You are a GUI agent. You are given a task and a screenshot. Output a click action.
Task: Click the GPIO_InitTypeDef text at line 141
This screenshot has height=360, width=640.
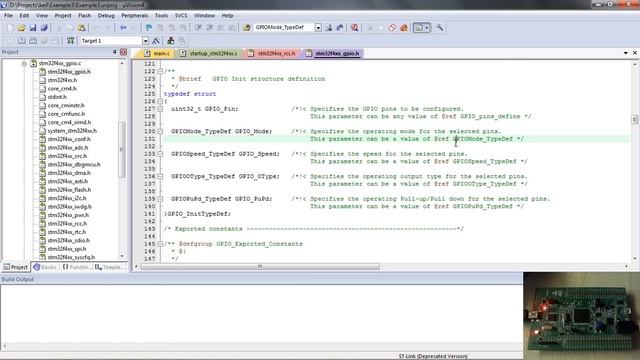[199, 214]
